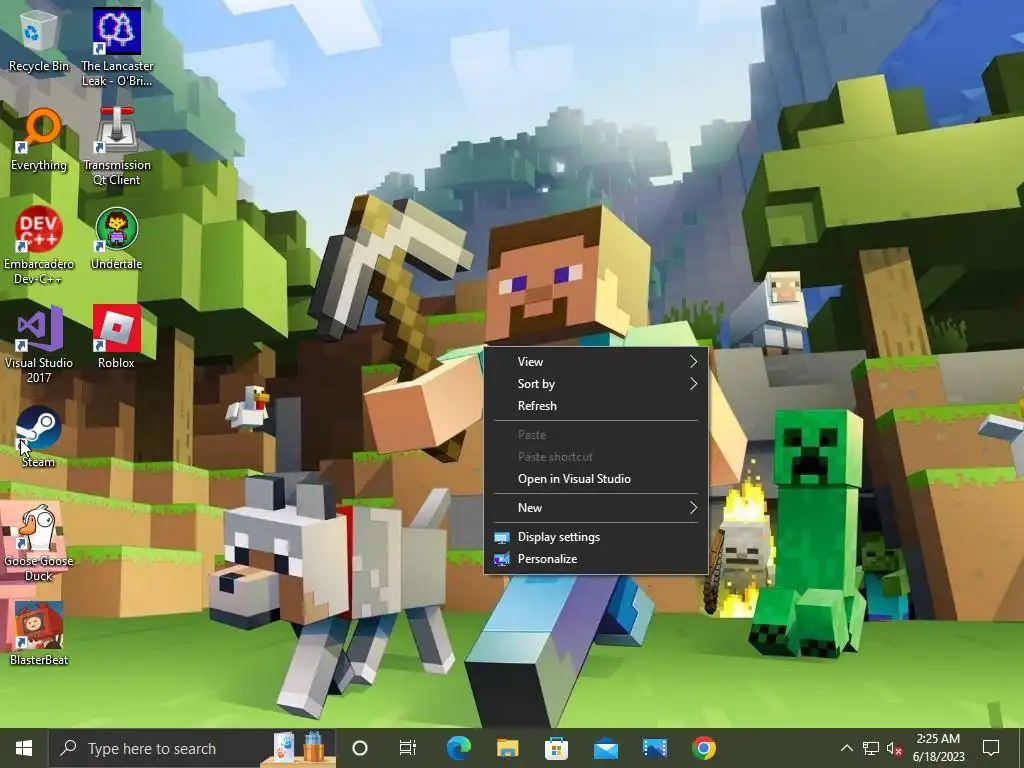
Task: Select the BlasterBeat desktop icon
Action: click(x=39, y=633)
